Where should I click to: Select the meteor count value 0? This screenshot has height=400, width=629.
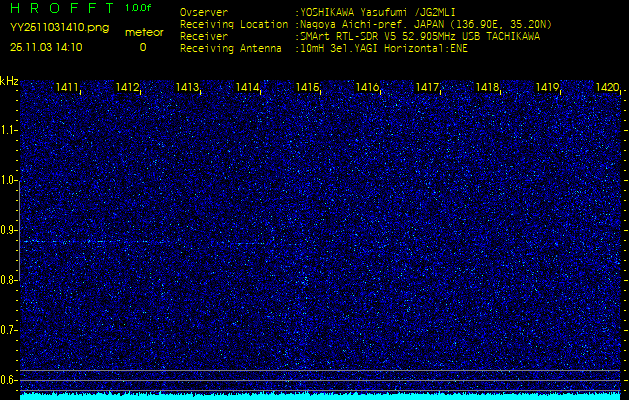pos(142,47)
